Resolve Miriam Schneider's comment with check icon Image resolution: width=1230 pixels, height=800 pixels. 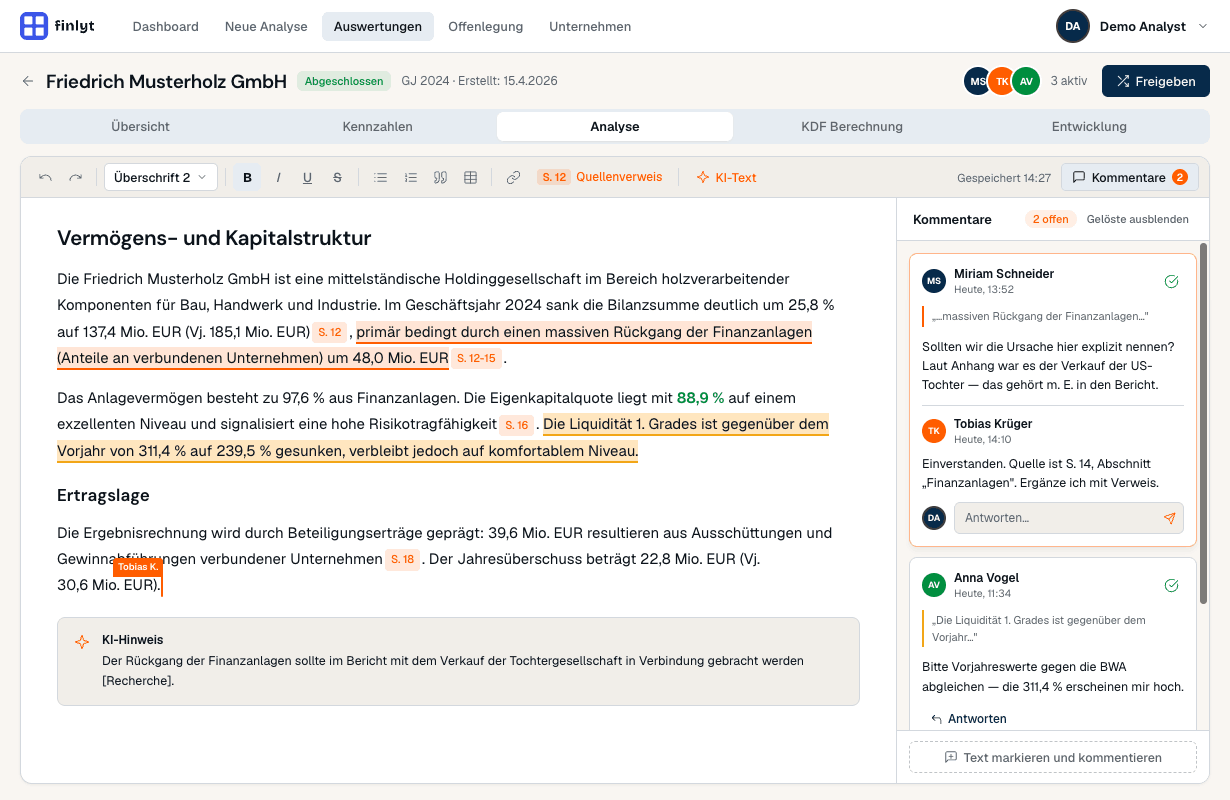click(1172, 281)
